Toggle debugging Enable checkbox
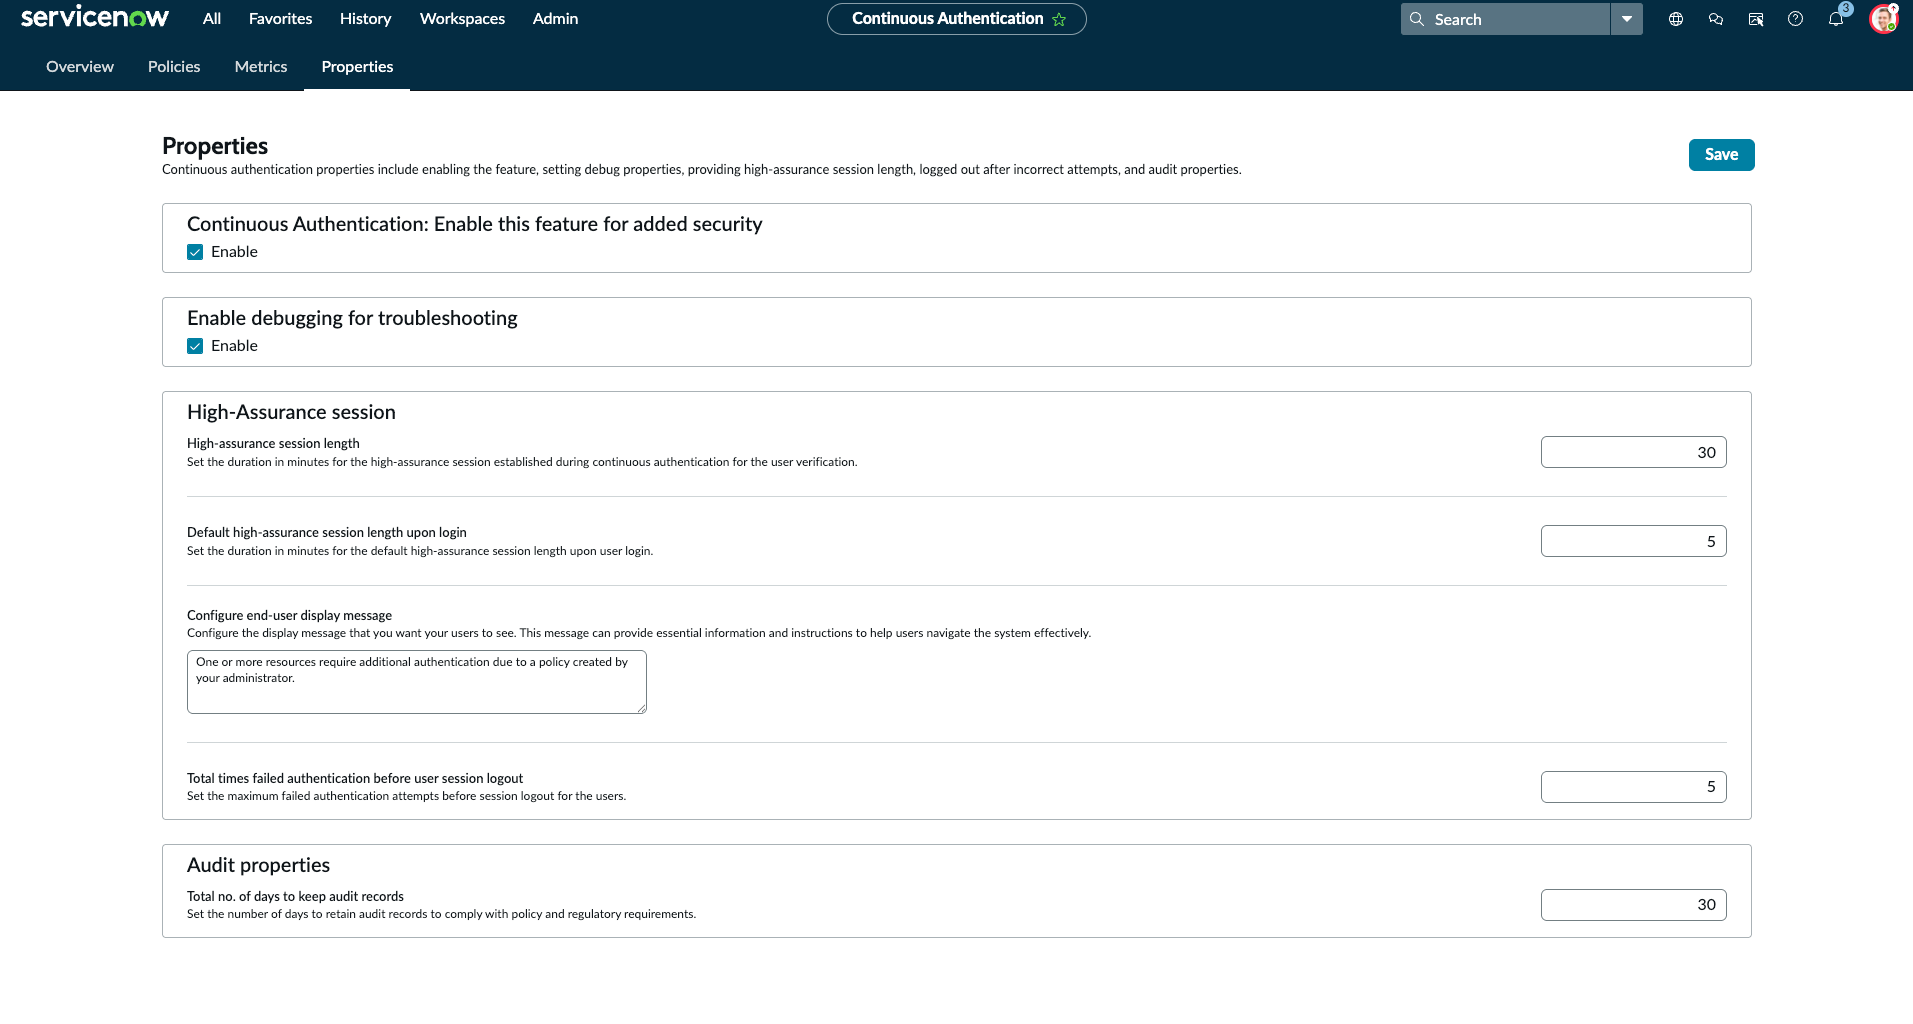Image resolution: width=1913 pixels, height=1024 pixels. 195,346
